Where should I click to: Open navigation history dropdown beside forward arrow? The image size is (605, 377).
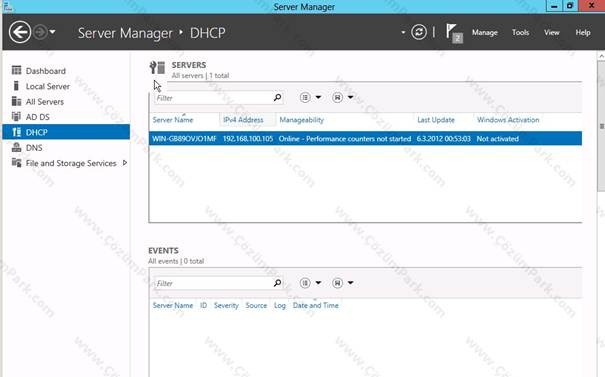pos(52,32)
